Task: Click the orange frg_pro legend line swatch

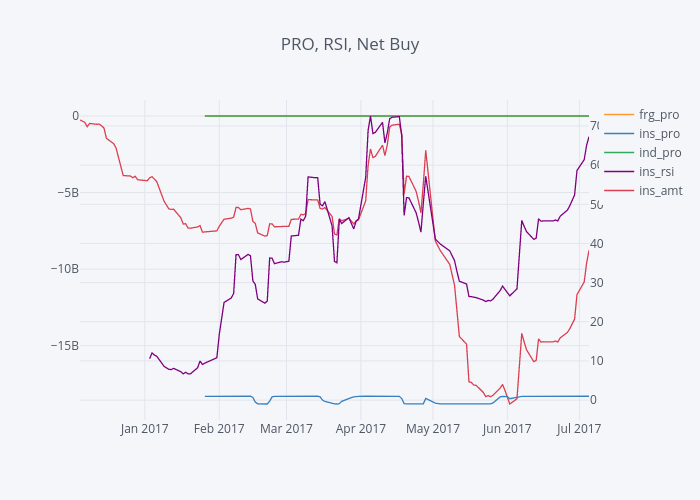Action: (619, 114)
